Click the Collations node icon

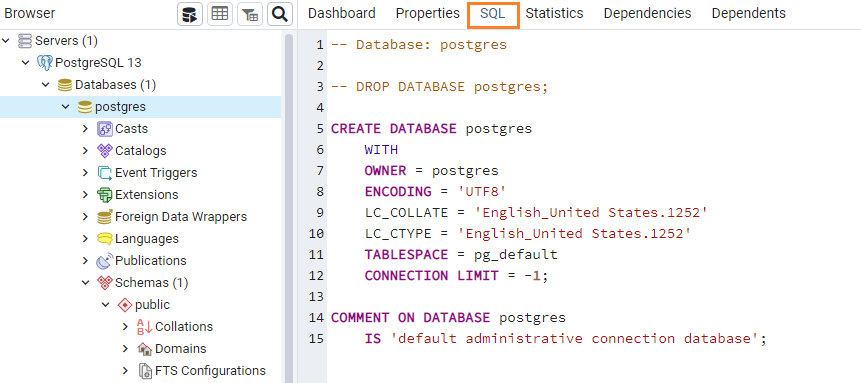coord(145,327)
